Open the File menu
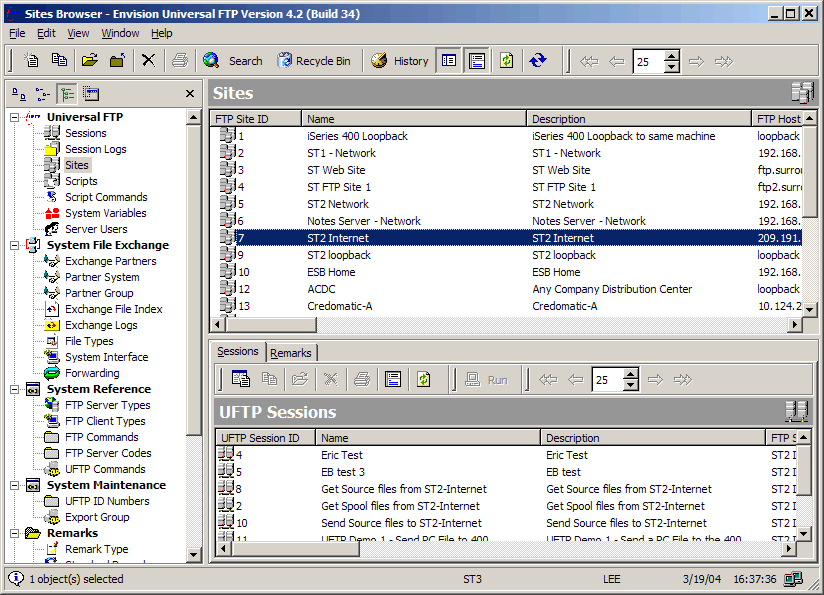The height and width of the screenshot is (595, 824). click(17, 34)
